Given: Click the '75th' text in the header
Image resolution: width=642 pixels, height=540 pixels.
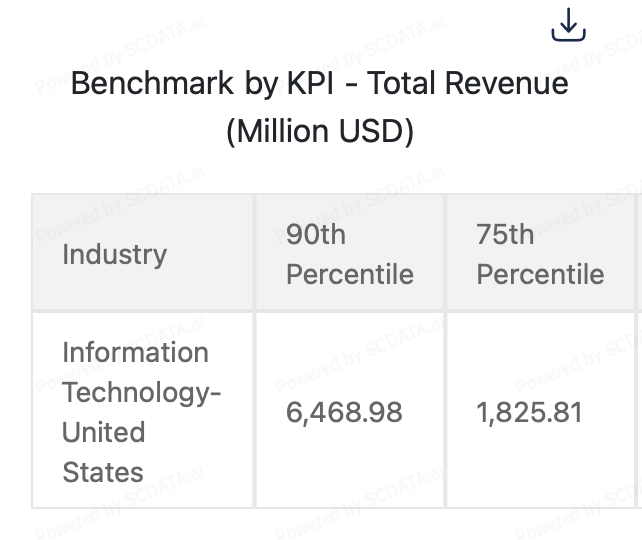Looking at the screenshot, I should tap(505, 234).
